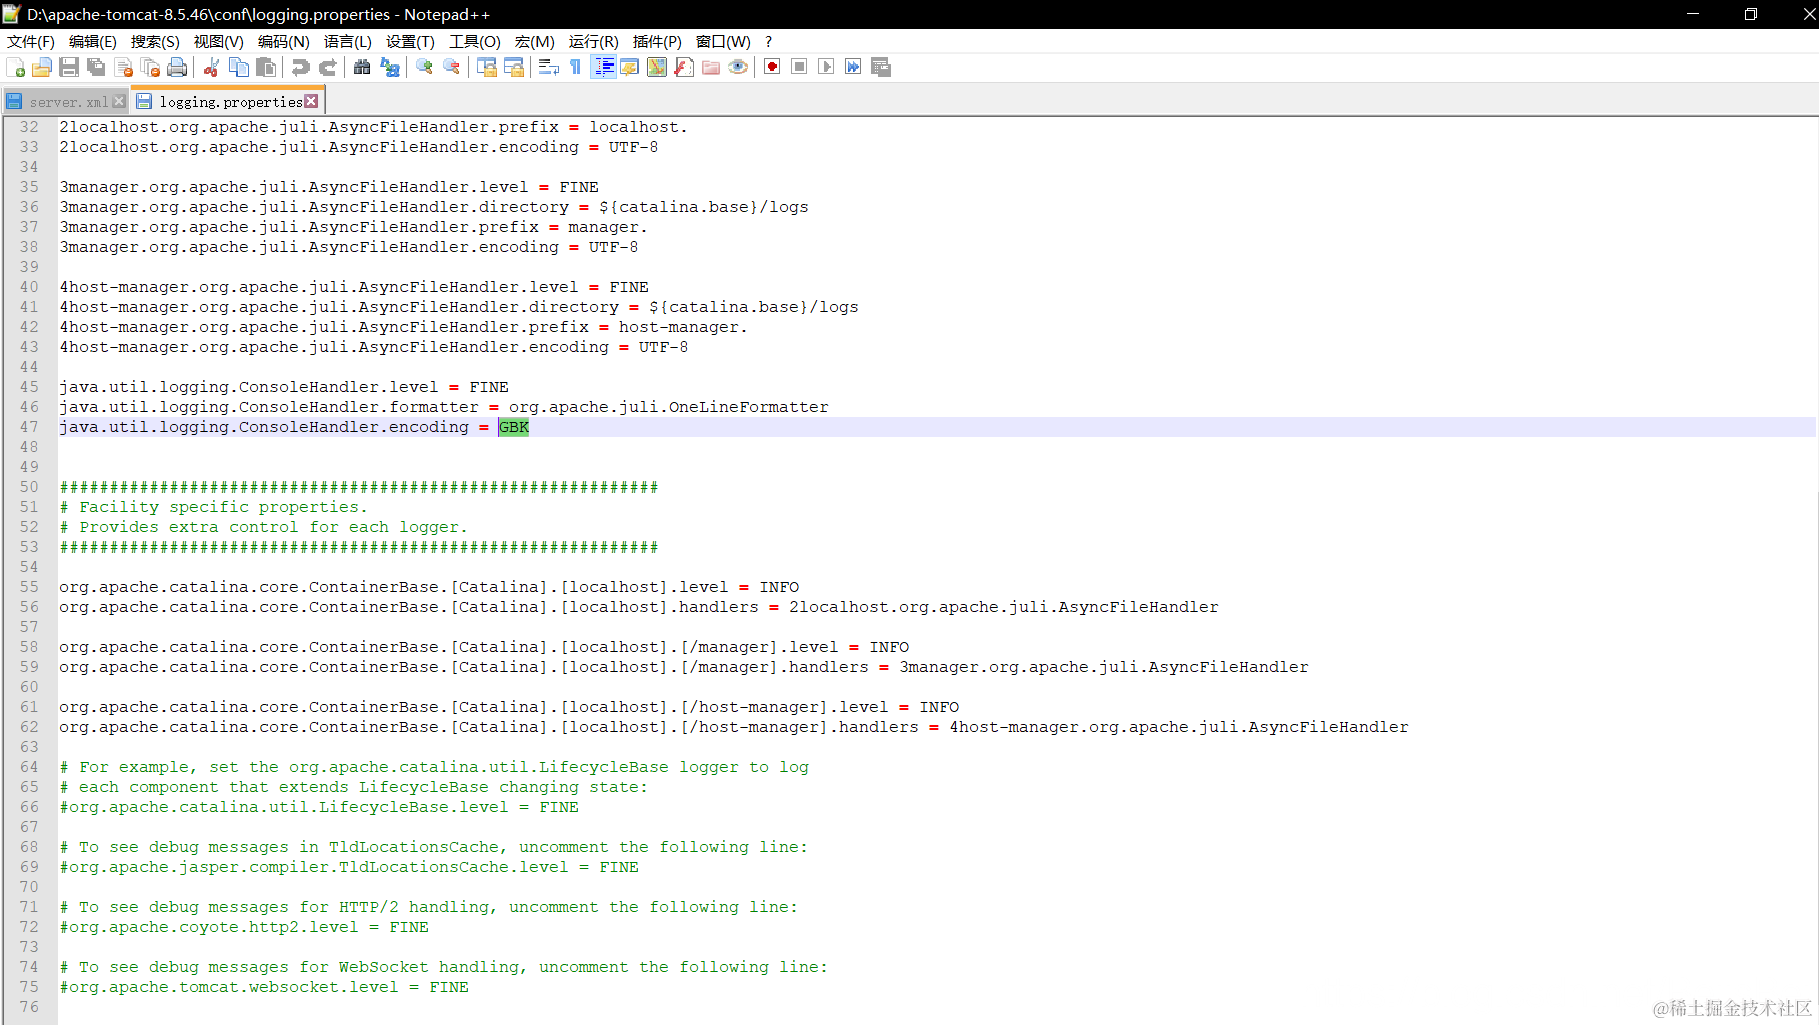1819x1025 pixels.
Task: Open the 视图(V) menu
Action: (x=219, y=42)
